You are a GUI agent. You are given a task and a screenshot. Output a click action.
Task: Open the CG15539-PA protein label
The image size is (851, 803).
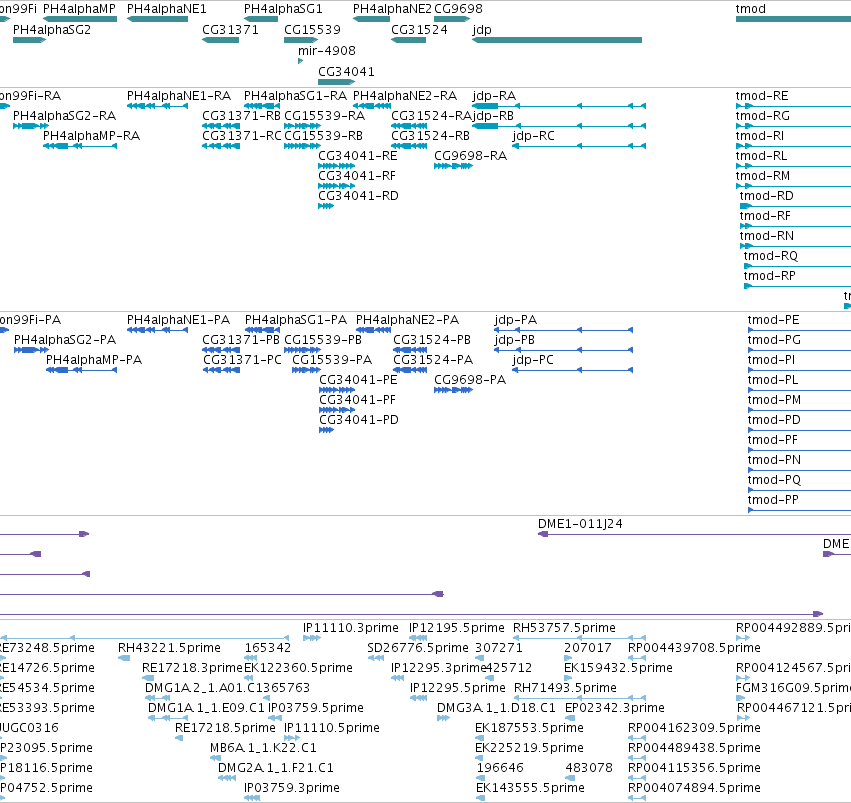pos(332,360)
